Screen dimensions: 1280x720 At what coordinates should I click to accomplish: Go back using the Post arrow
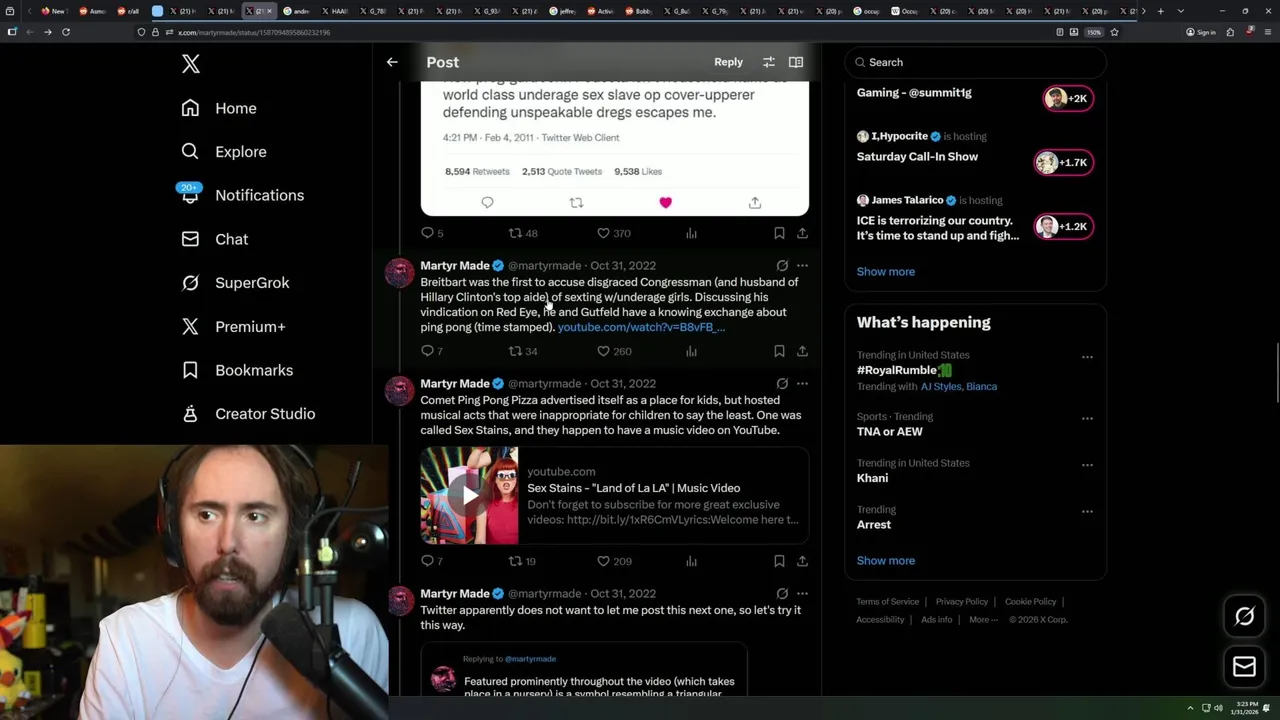[x=392, y=62]
